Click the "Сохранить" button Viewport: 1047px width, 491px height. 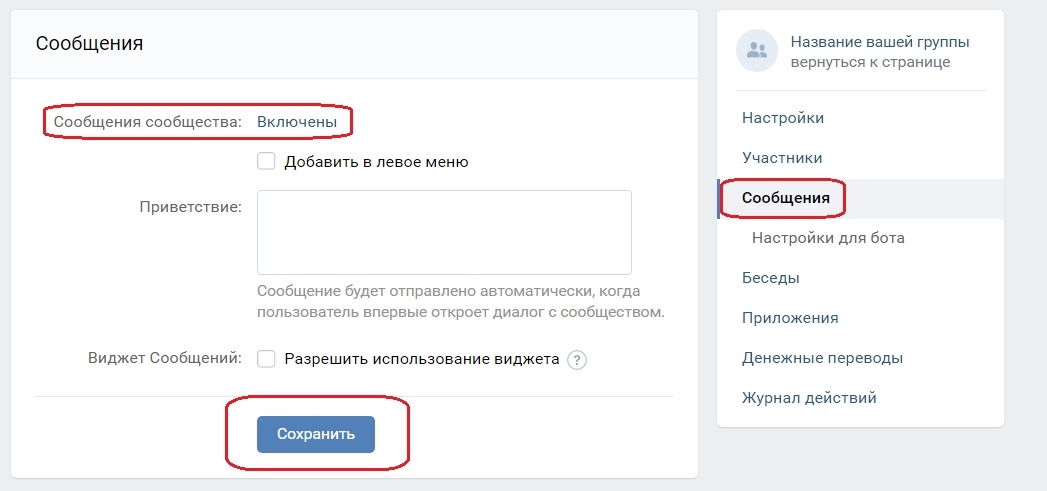click(316, 434)
